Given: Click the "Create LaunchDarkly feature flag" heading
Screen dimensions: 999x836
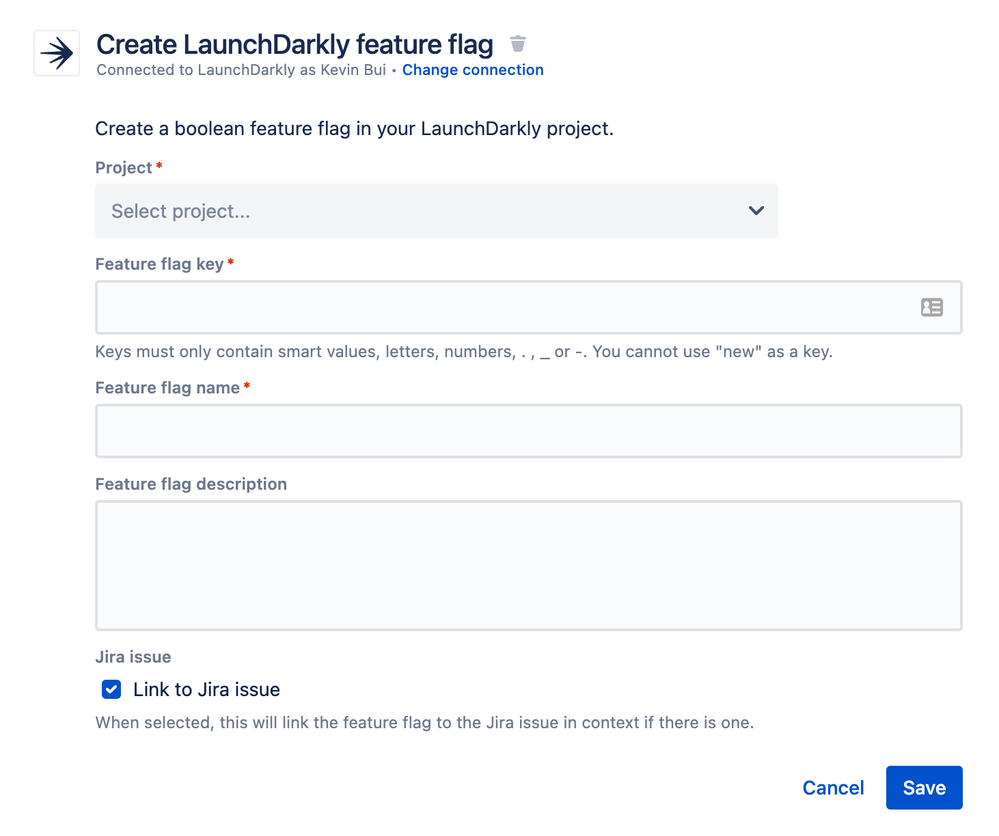Looking at the screenshot, I should coord(294,45).
